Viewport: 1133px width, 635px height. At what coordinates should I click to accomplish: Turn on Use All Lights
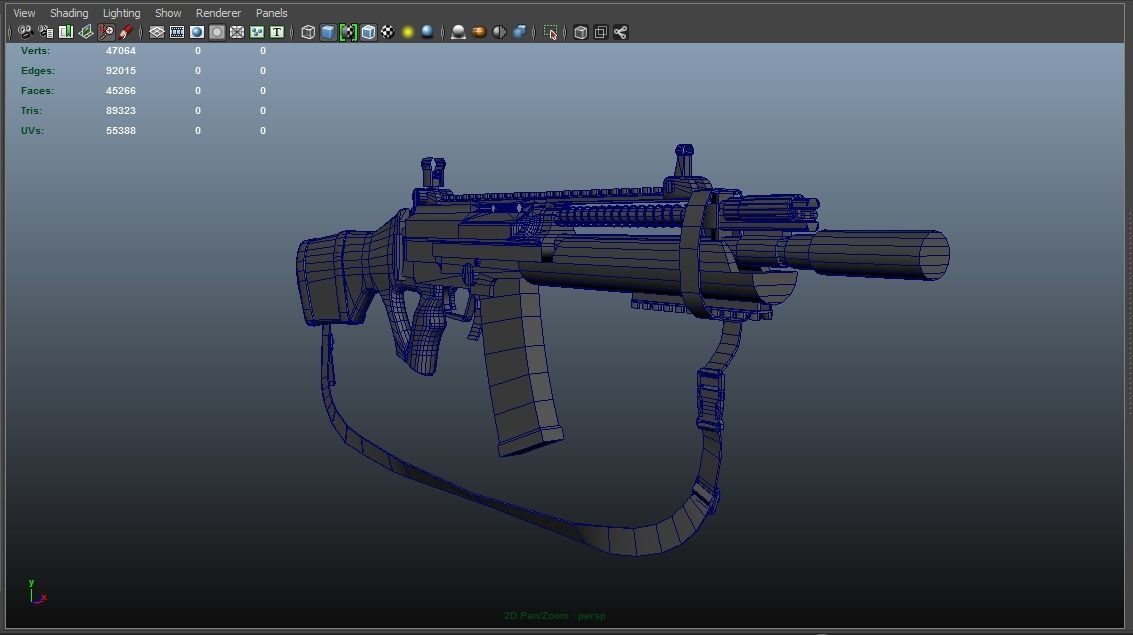pos(405,32)
